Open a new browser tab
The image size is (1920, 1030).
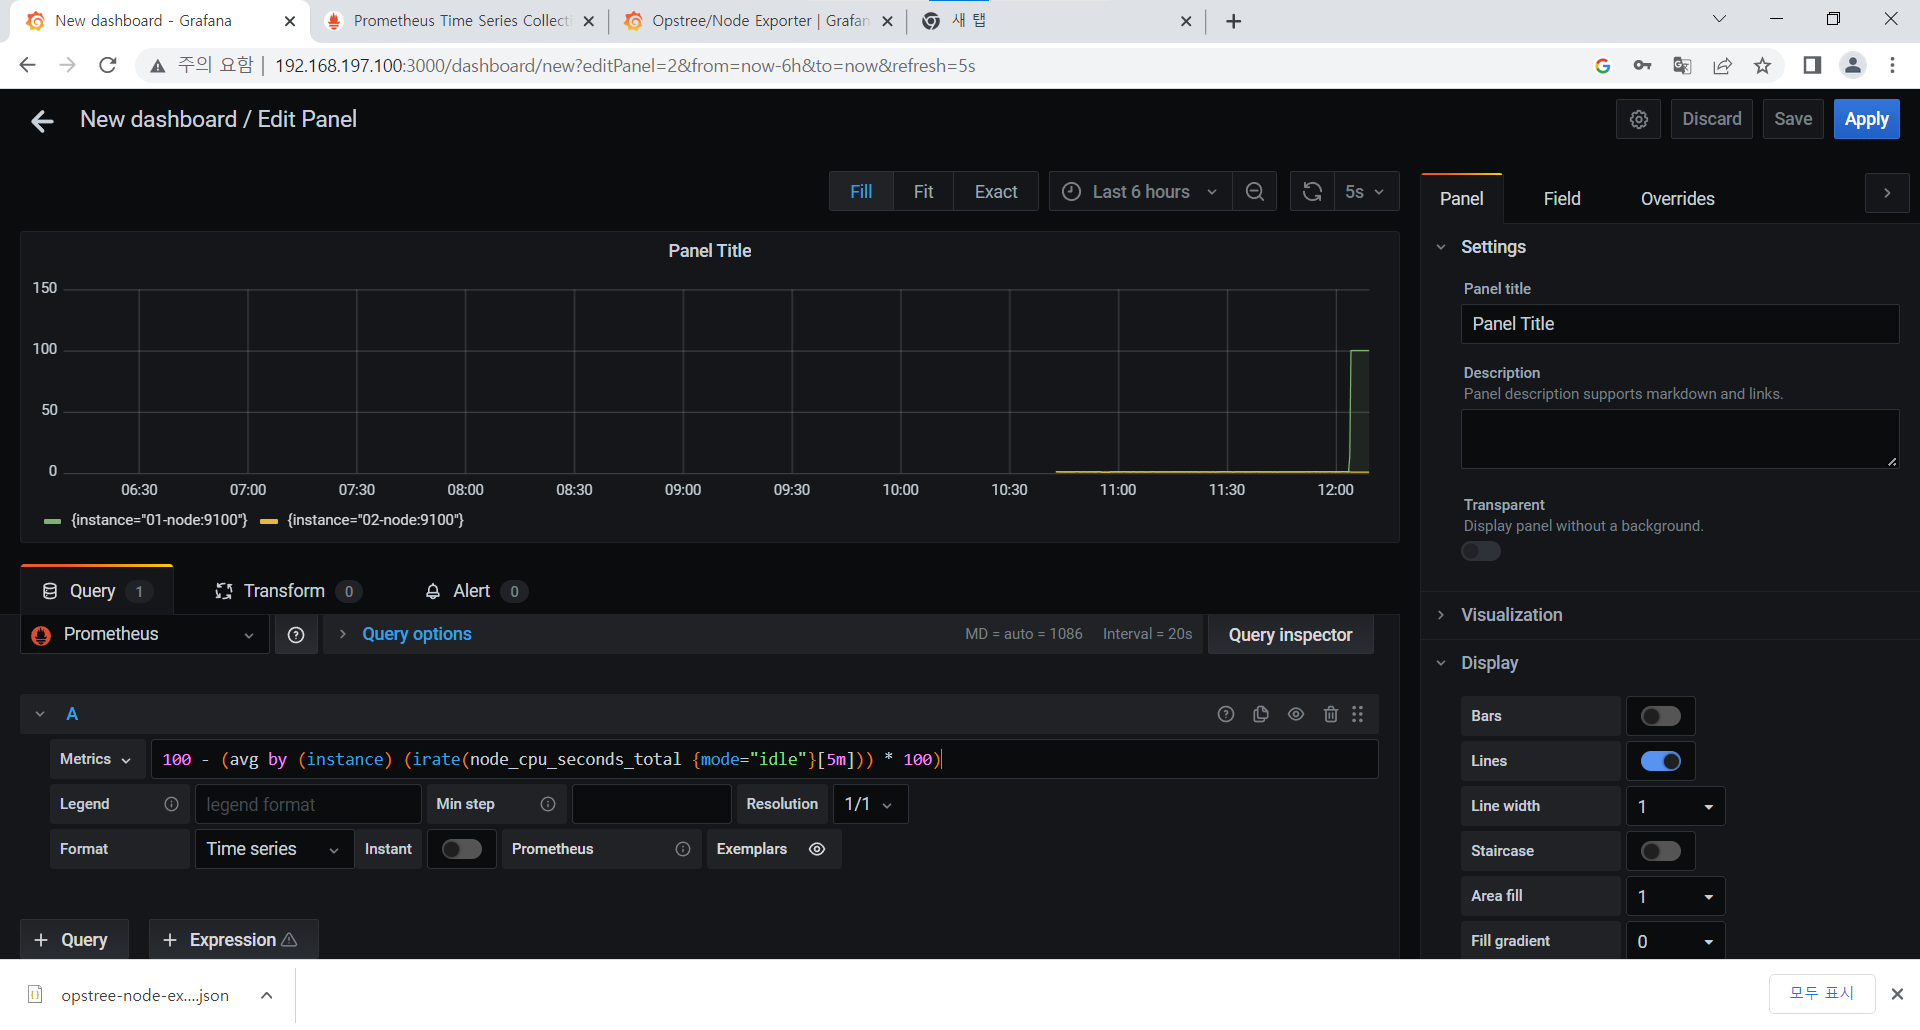tap(1234, 21)
